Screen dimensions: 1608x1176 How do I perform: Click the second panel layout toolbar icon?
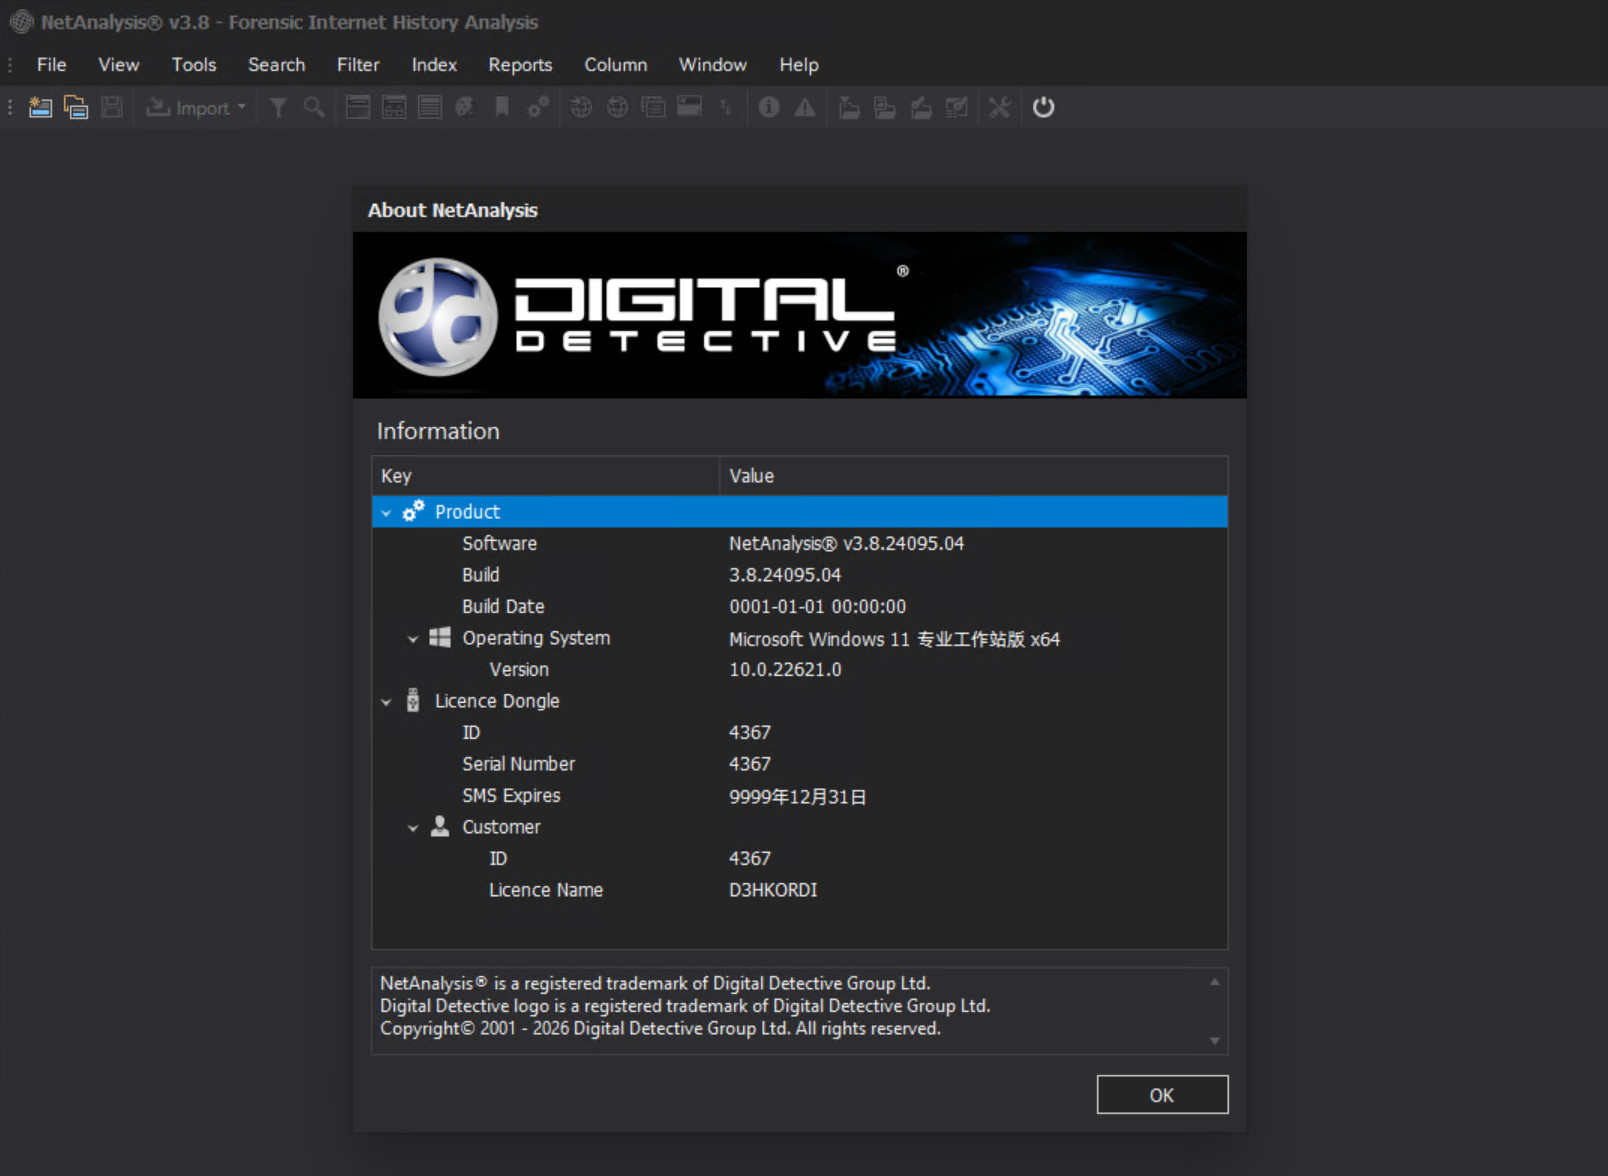394,107
